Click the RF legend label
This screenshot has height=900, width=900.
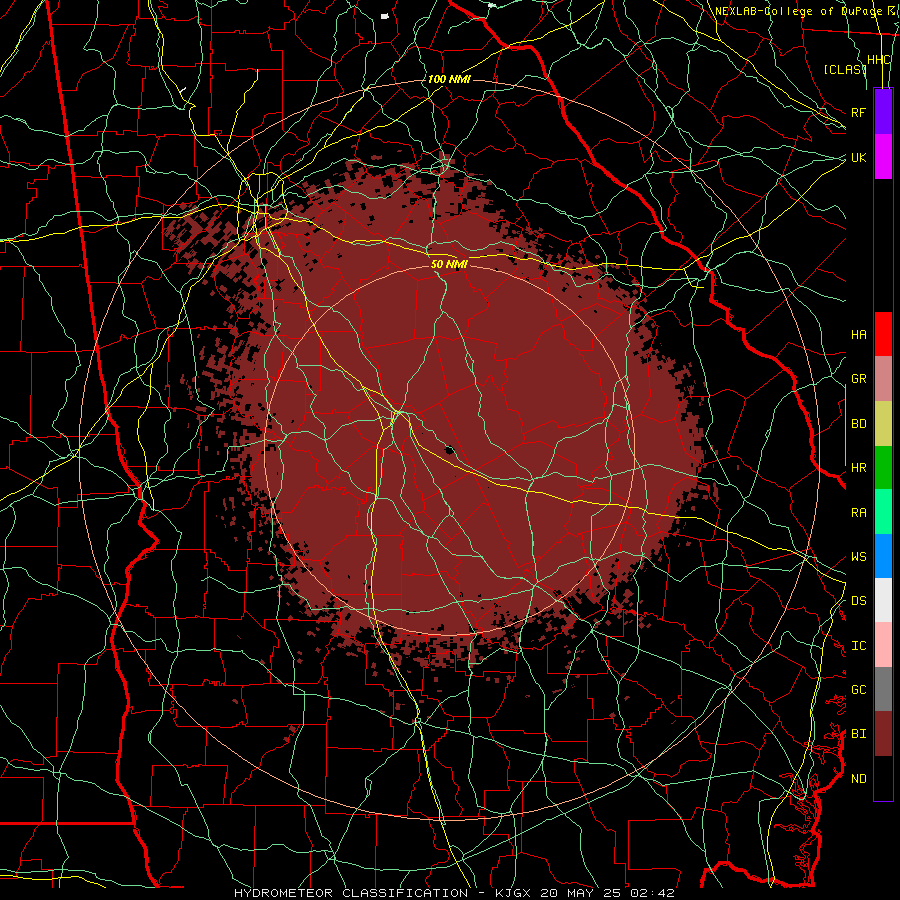click(x=859, y=112)
